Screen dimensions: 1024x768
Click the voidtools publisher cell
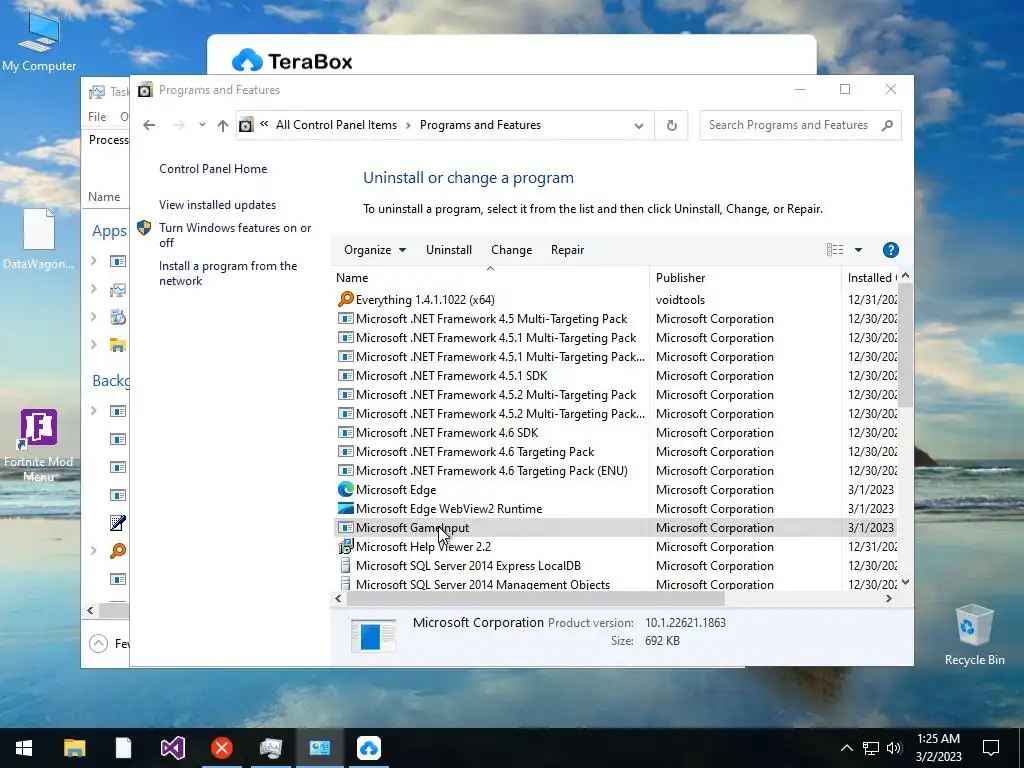(680, 299)
